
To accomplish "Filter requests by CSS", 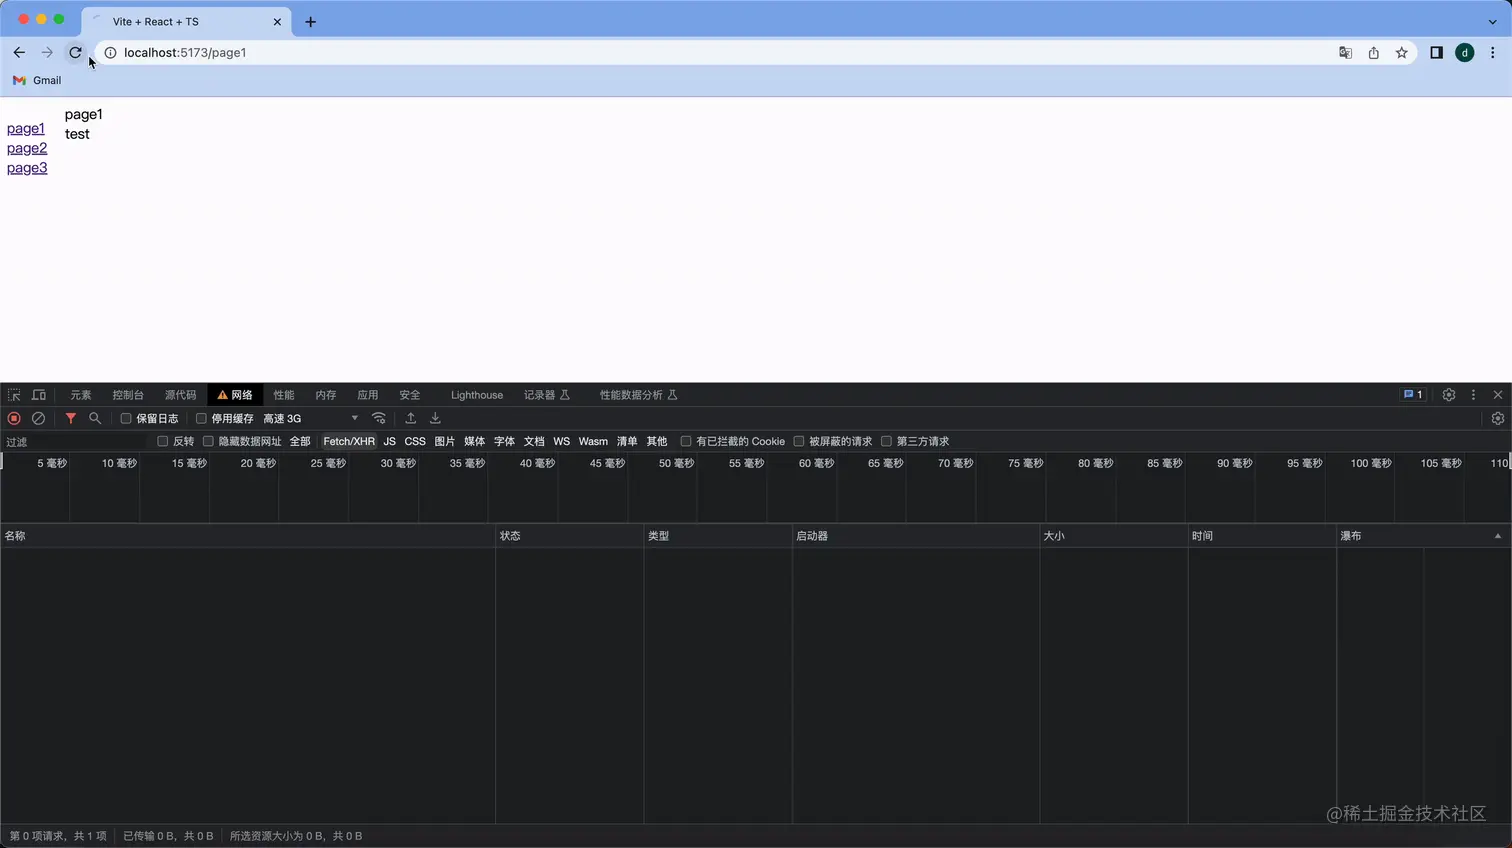I will click(x=415, y=441).
